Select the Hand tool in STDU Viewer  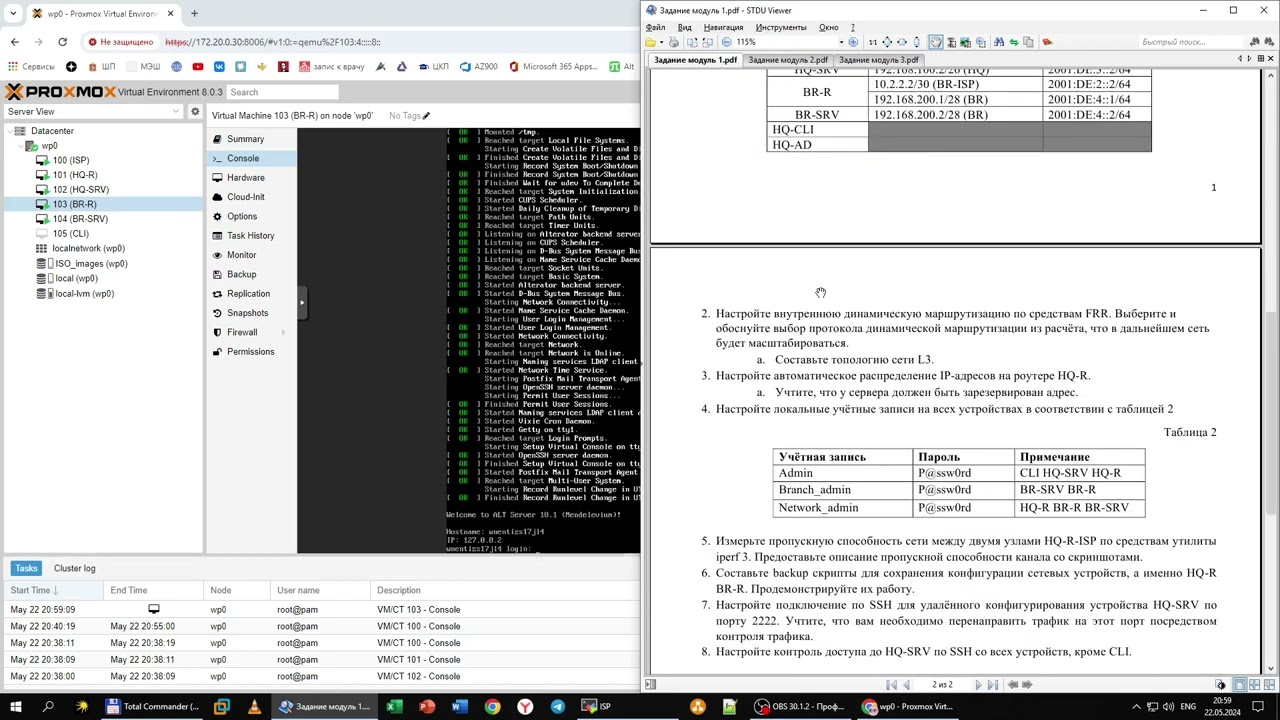(x=935, y=42)
